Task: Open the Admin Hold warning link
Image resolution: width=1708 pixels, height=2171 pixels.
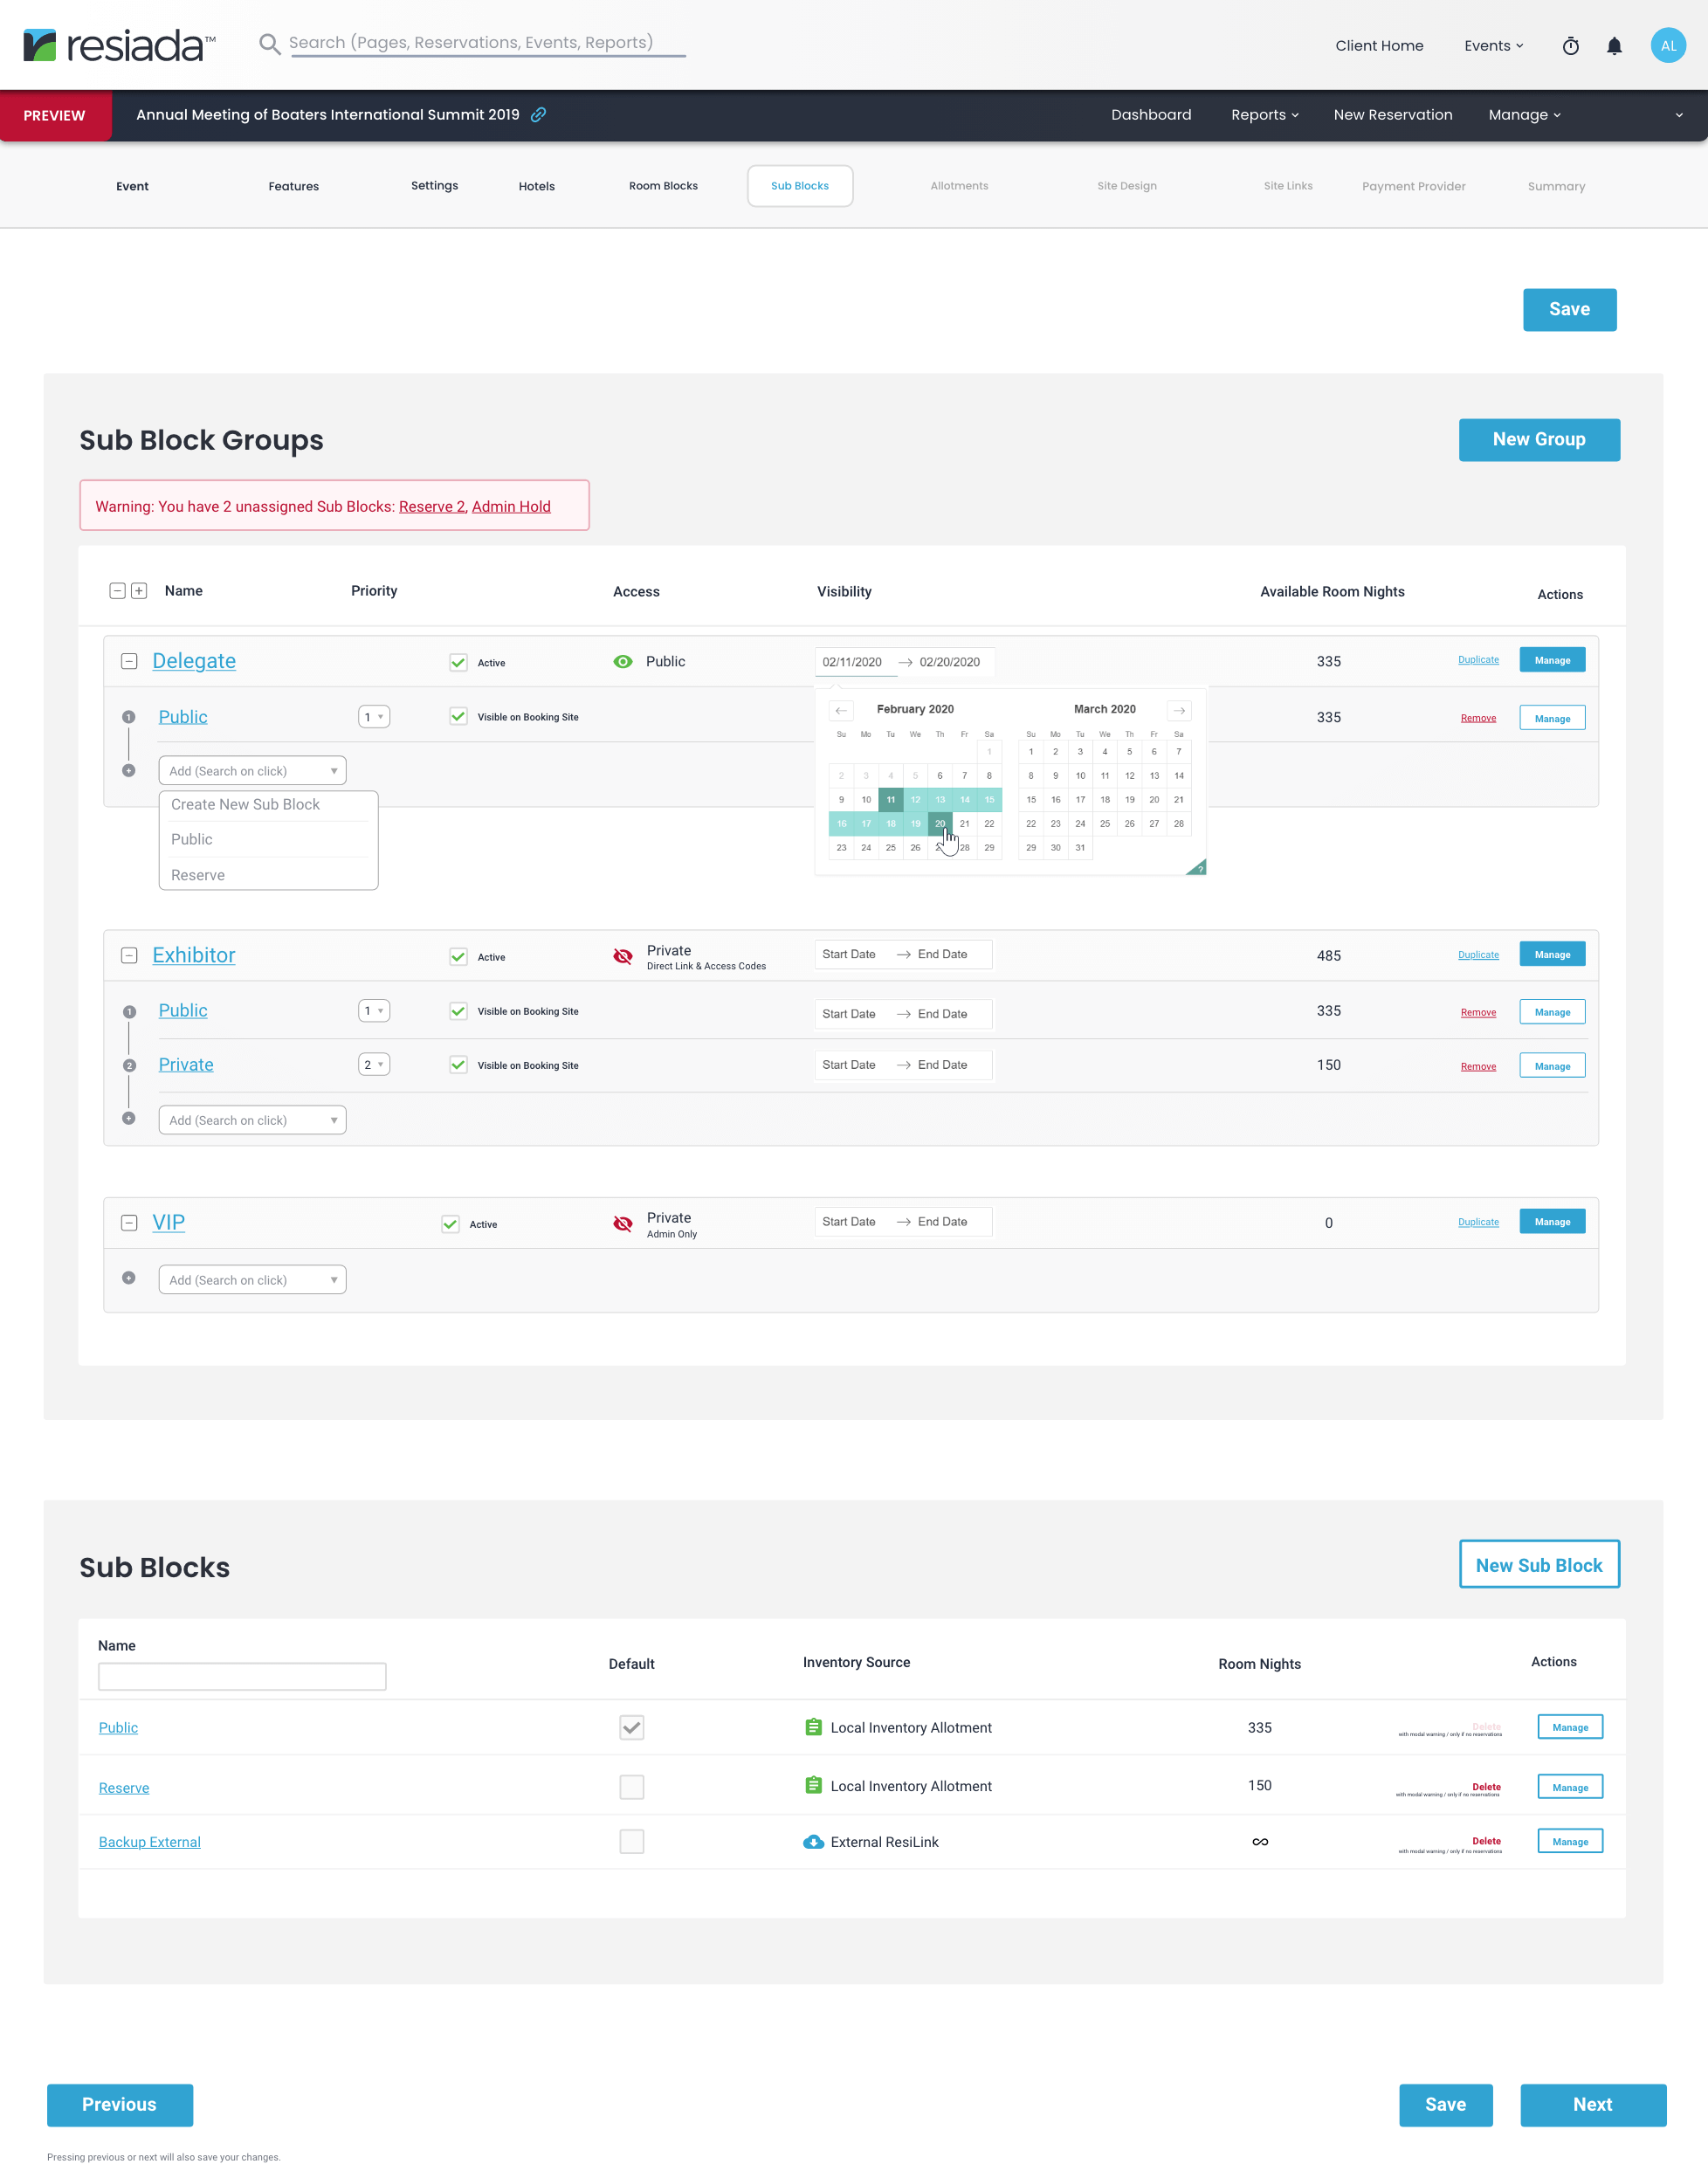Action: (x=511, y=507)
